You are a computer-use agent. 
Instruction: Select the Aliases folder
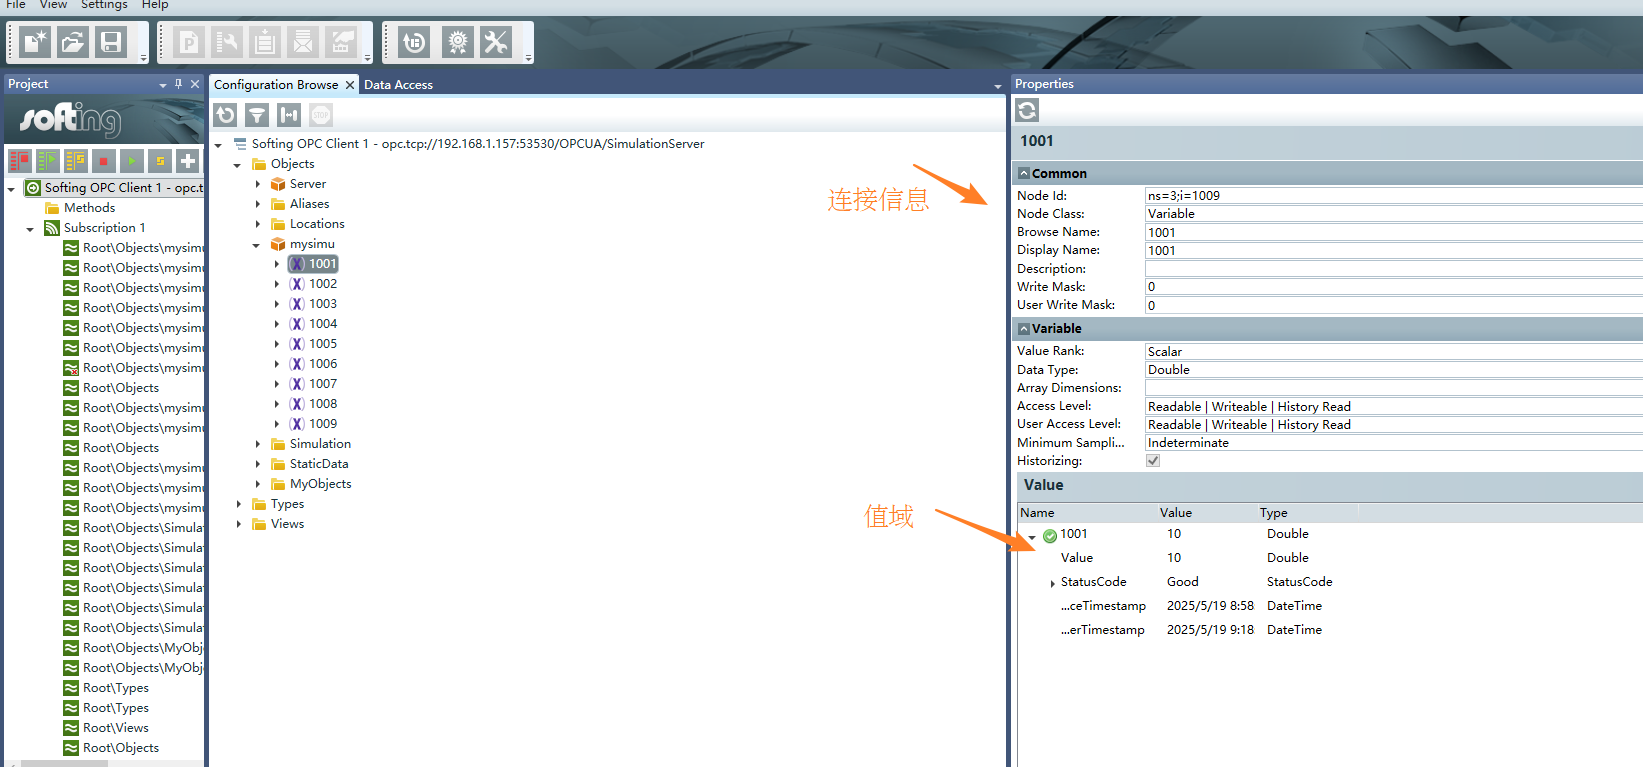(x=300, y=204)
